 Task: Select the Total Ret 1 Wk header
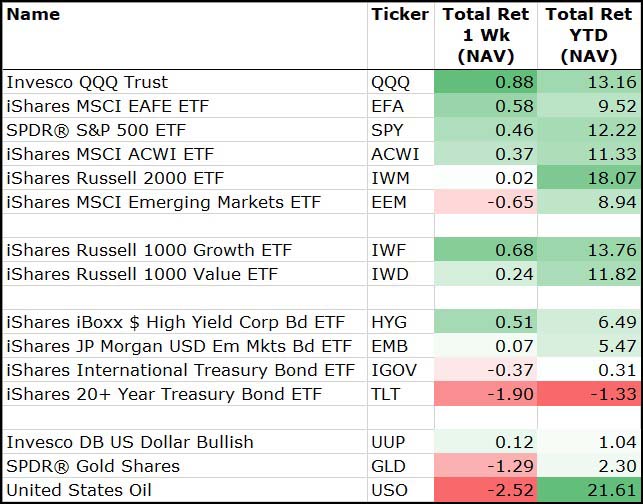[x=485, y=35]
